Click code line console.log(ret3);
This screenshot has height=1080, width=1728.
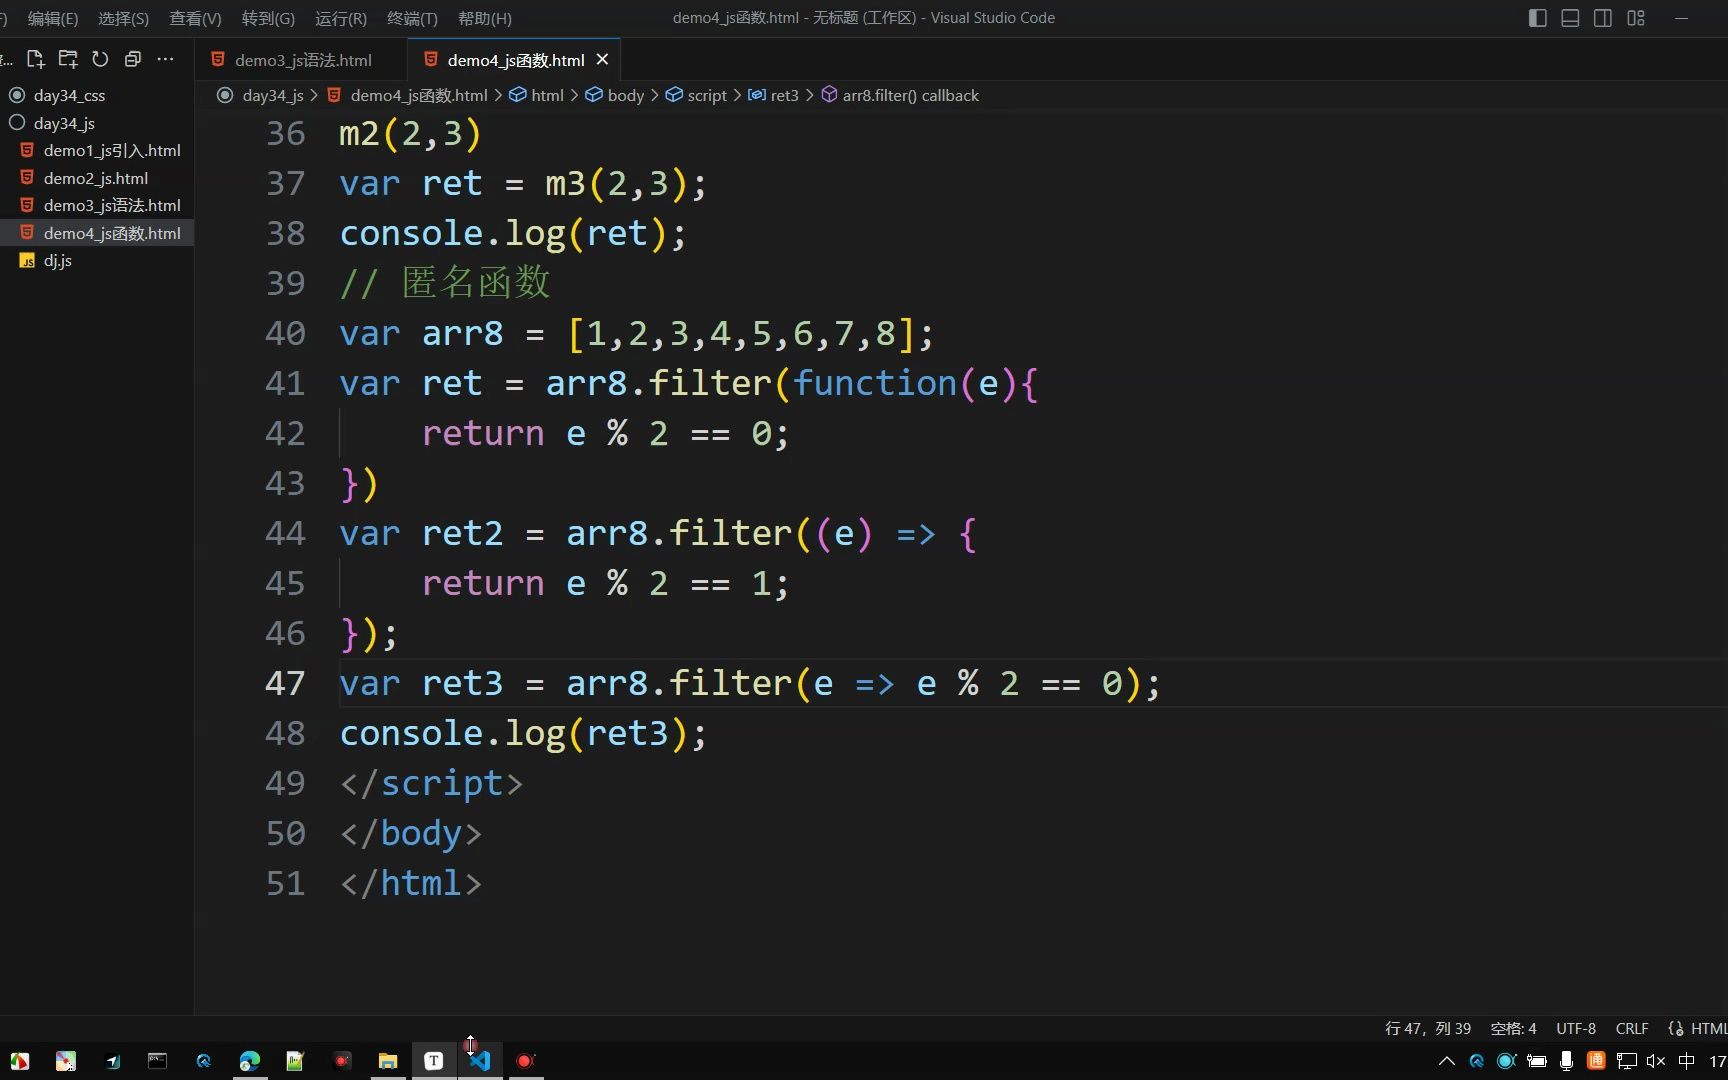click(523, 733)
